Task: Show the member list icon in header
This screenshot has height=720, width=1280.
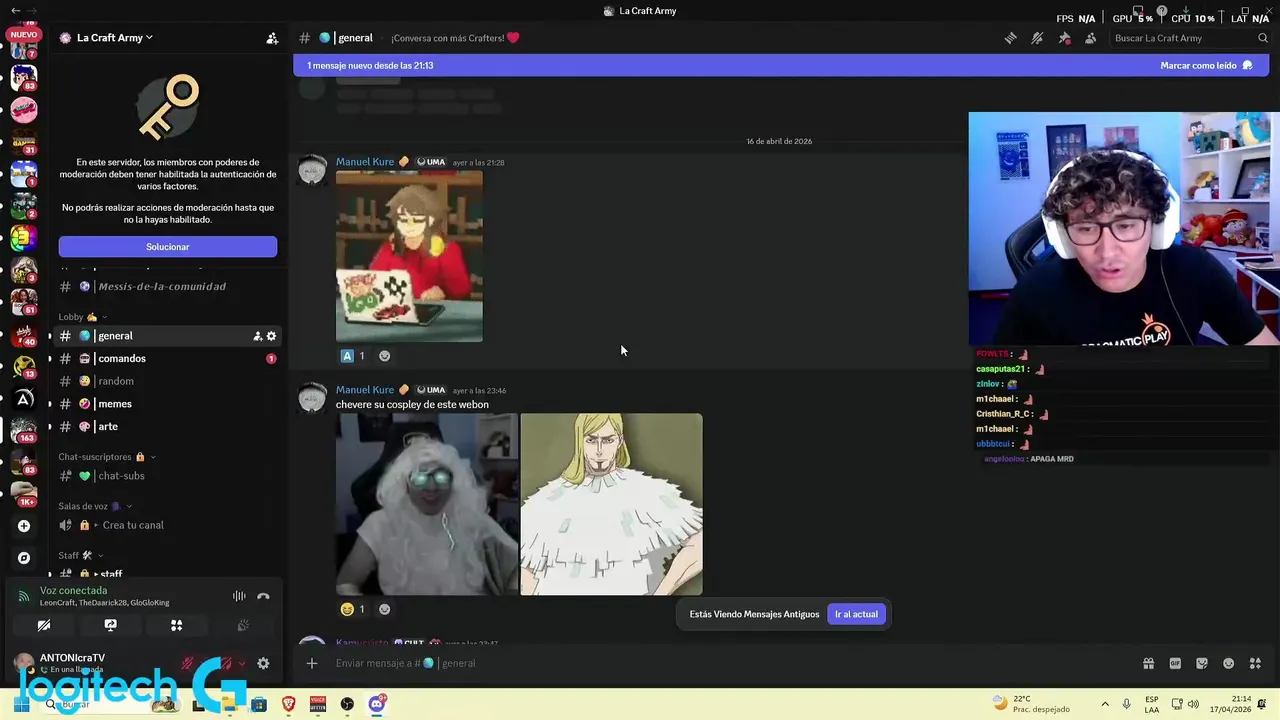Action: click(1090, 38)
